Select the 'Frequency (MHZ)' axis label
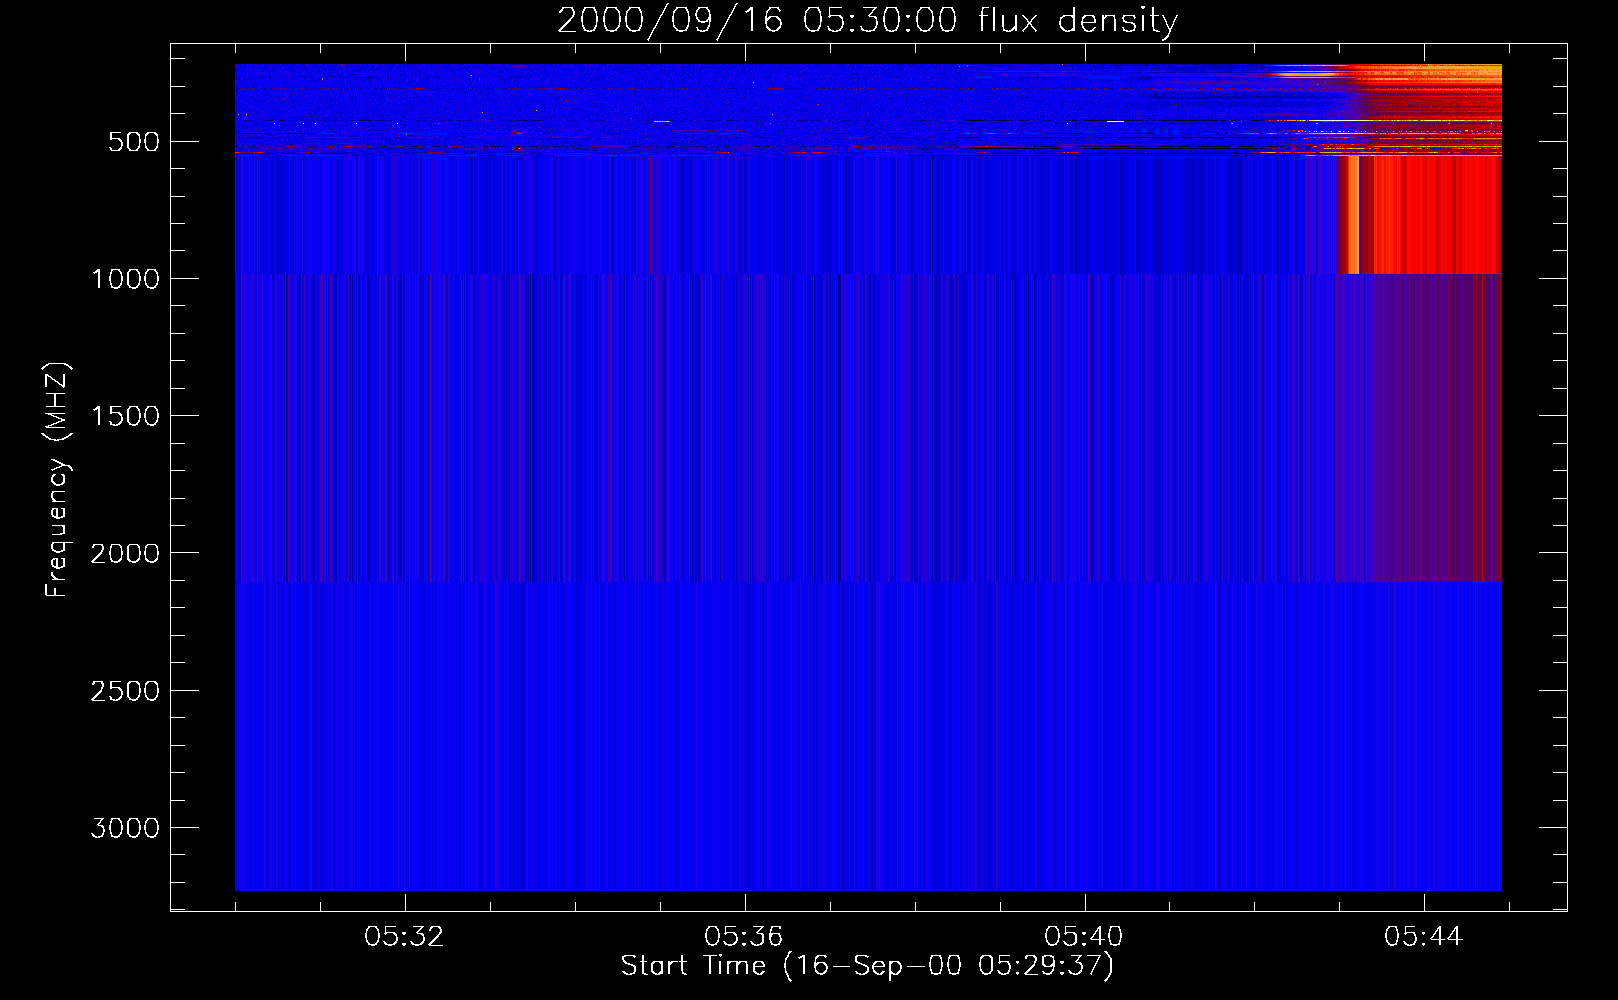This screenshot has width=1618, height=1000. [x=57, y=480]
